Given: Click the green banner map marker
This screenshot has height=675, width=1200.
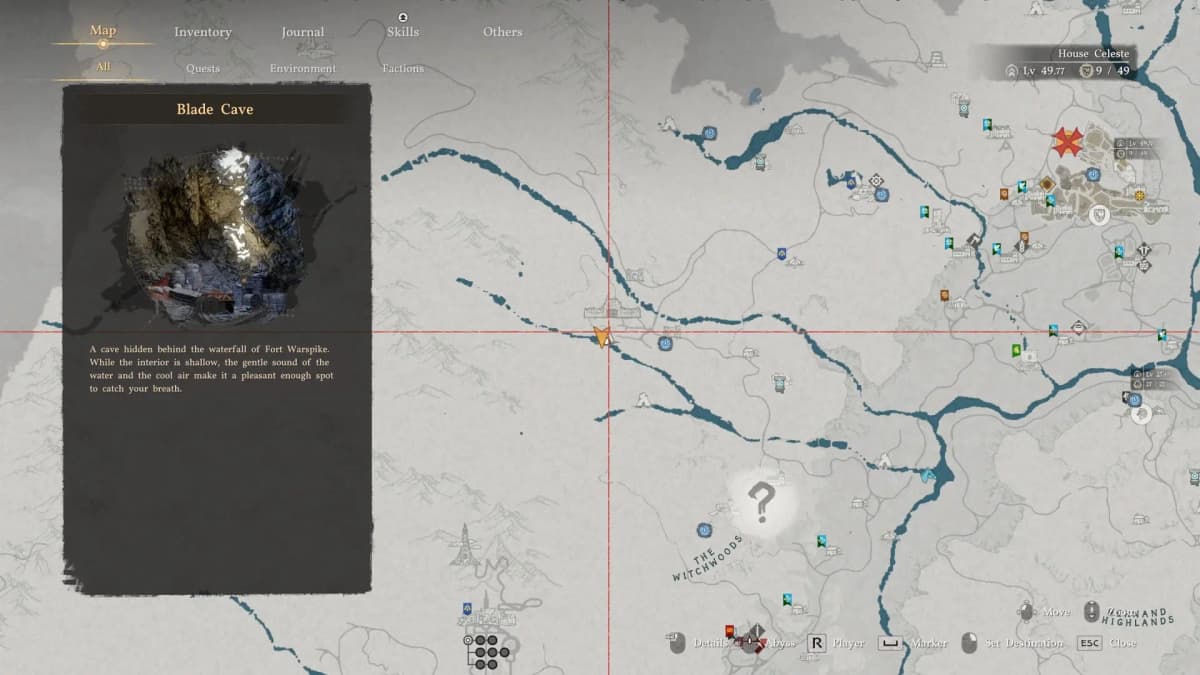Looking at the screenshot, I should click(x=1017, y=350).
